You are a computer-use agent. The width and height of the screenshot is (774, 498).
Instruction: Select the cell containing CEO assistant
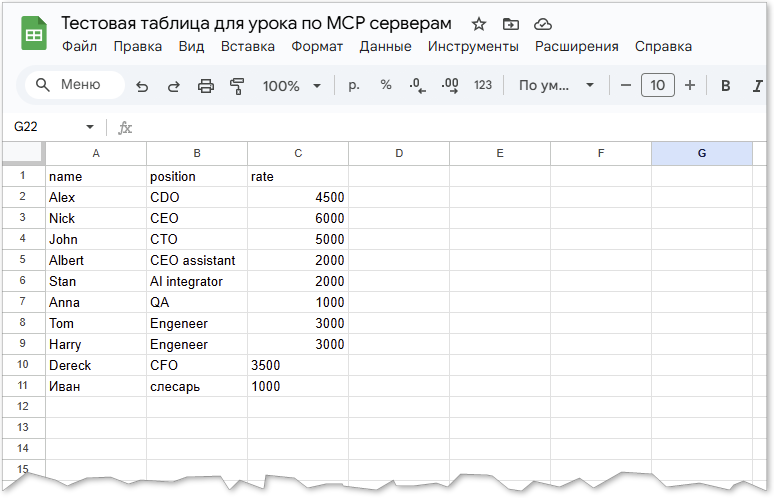pyautogui.click(x=196, y=260)
